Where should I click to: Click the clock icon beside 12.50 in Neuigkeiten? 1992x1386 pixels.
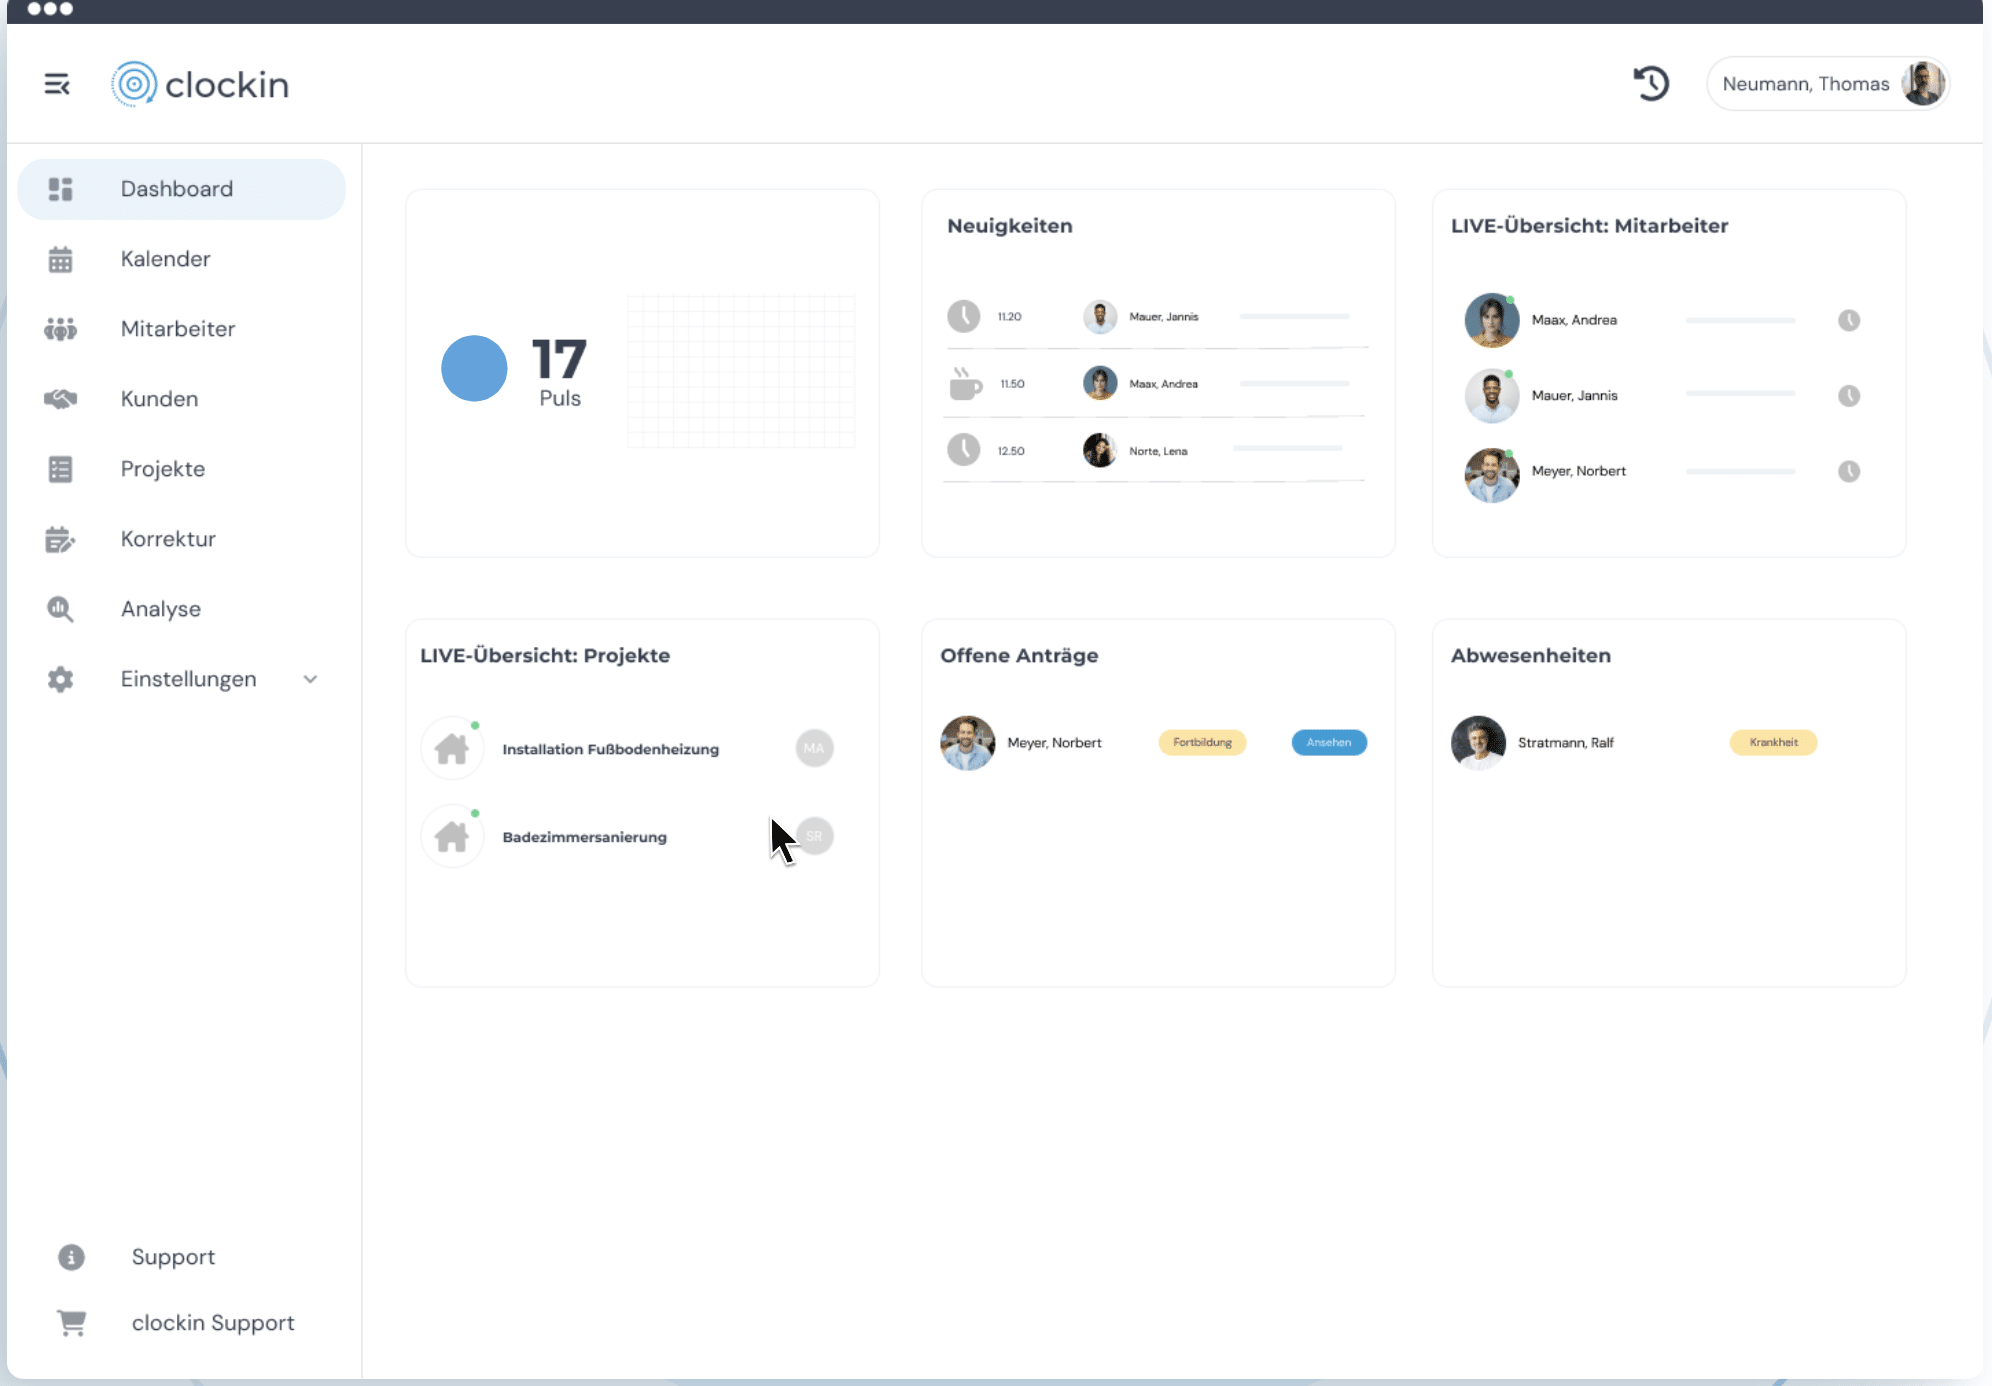964,450
